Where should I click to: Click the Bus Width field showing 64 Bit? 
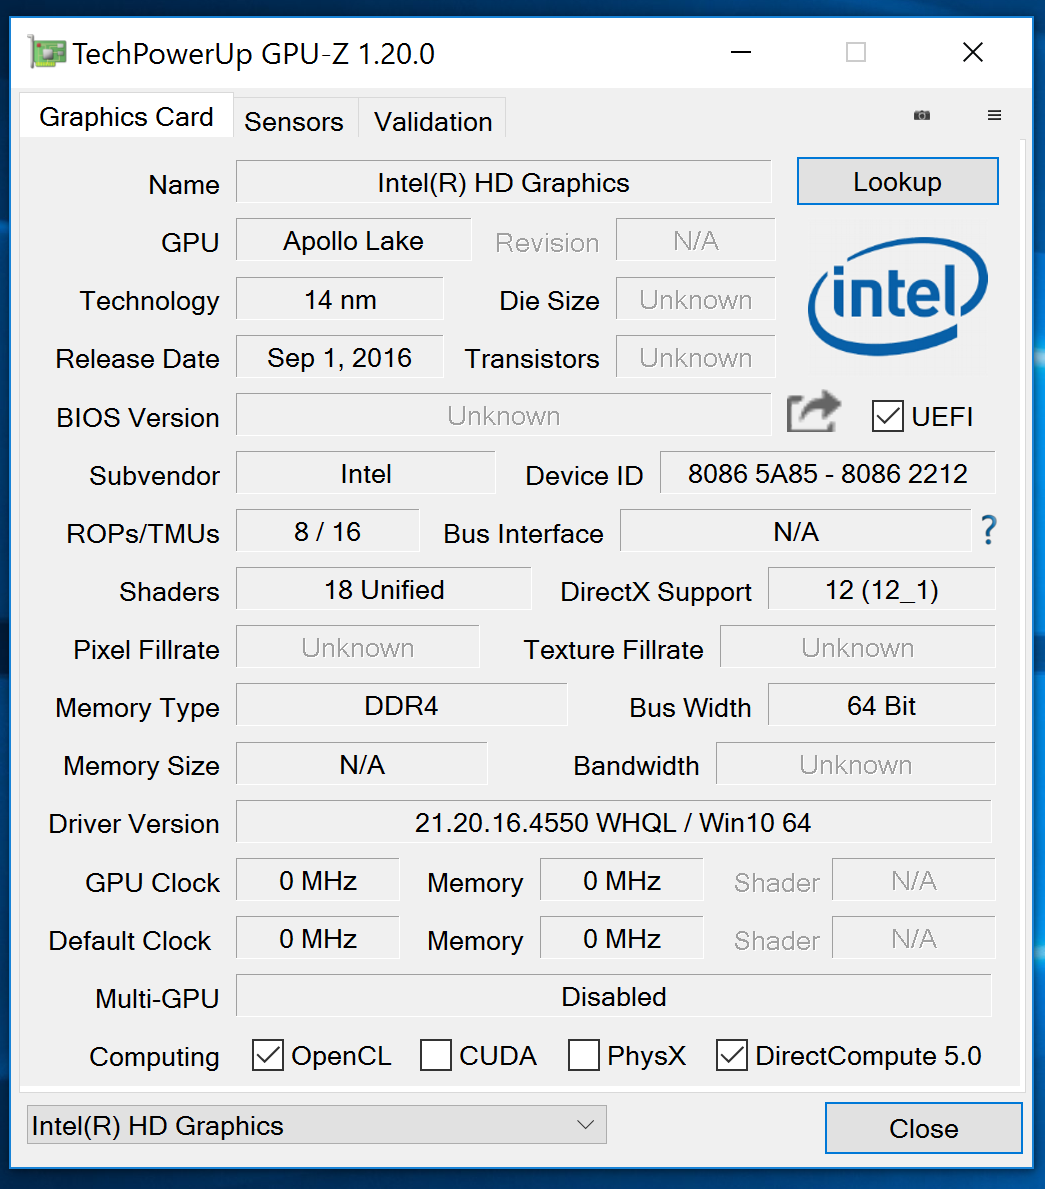click(882, 705)
